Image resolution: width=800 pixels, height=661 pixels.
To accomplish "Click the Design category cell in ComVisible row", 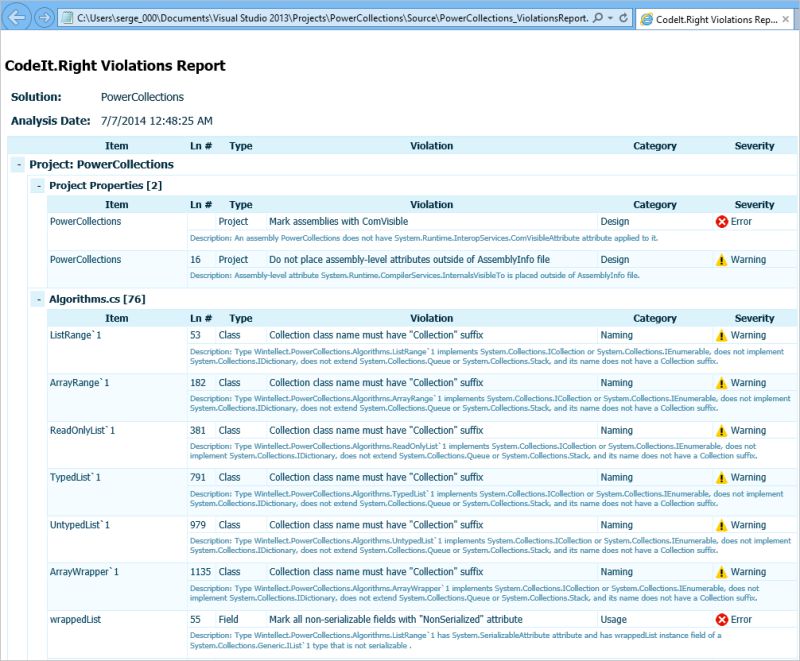I will (x=615, y=221).
